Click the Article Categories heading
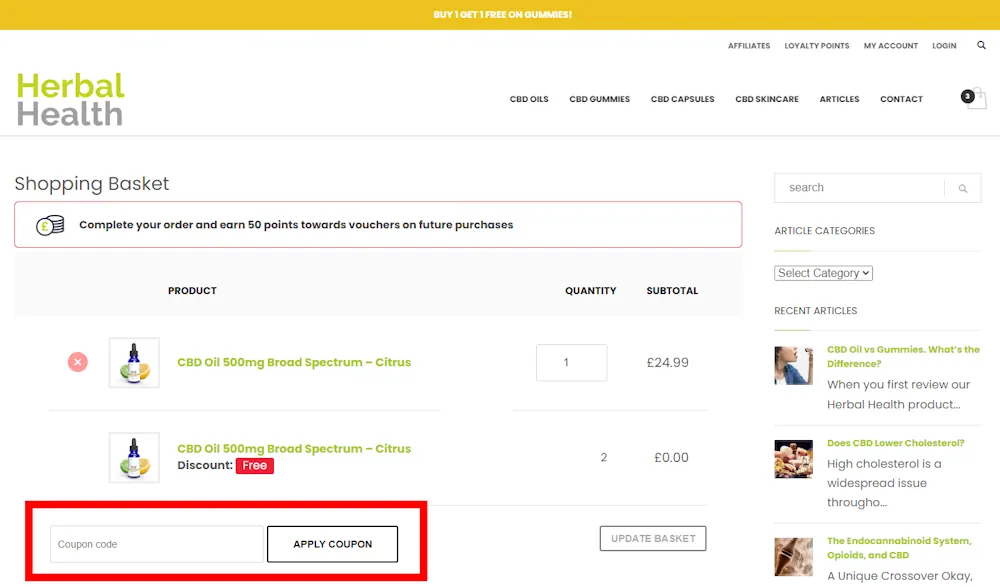Screen dimensions: 1000x587 [x=825, y=231]
